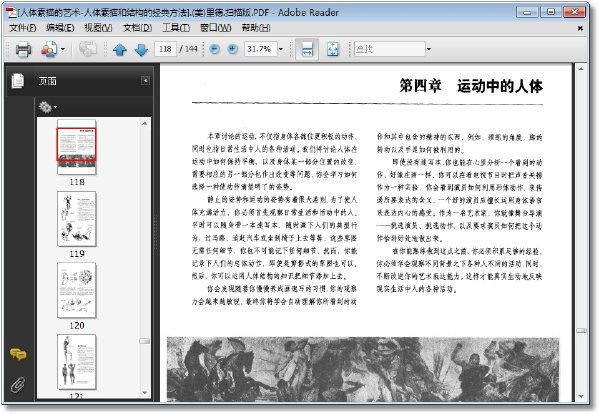The image size is (600, 415).
Task: Open the collaborate people icon
Action: (x=49, y=49)
